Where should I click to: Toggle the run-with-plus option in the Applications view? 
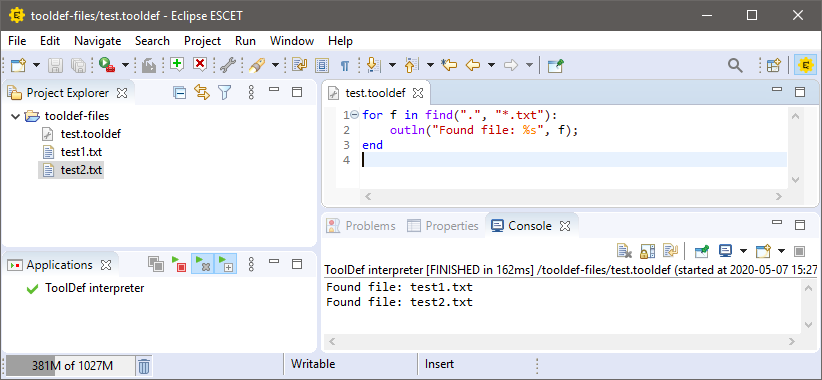coord(226,264)
